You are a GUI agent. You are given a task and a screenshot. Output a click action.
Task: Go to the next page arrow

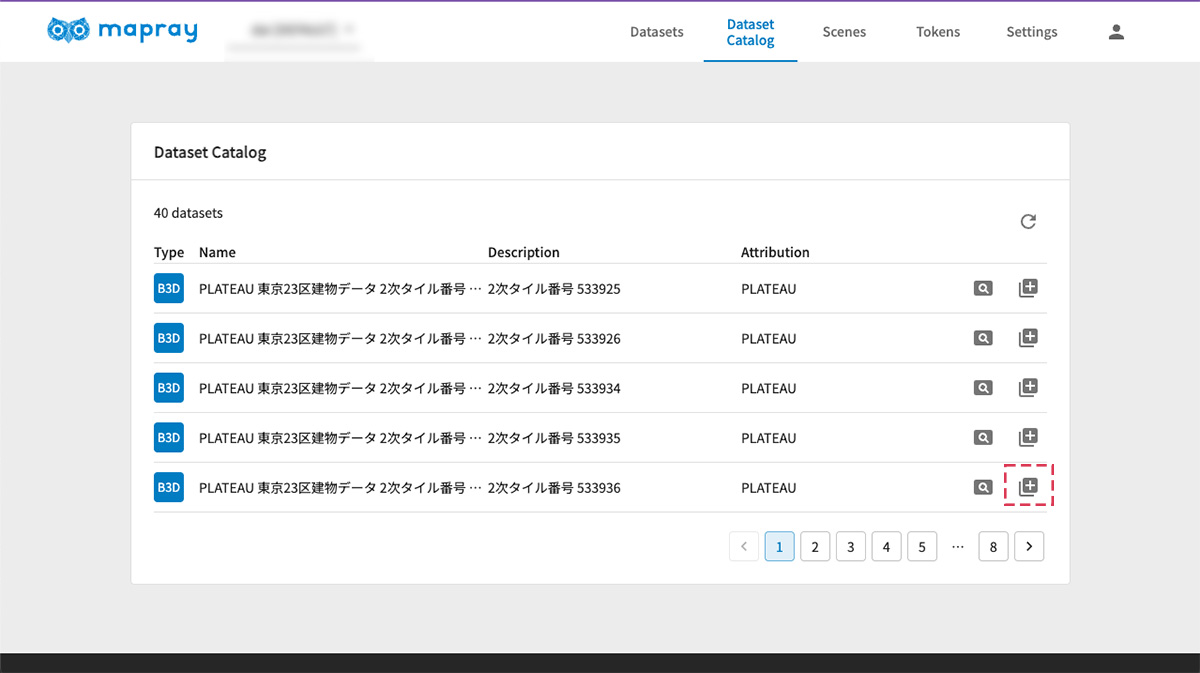coord(1029,547)
